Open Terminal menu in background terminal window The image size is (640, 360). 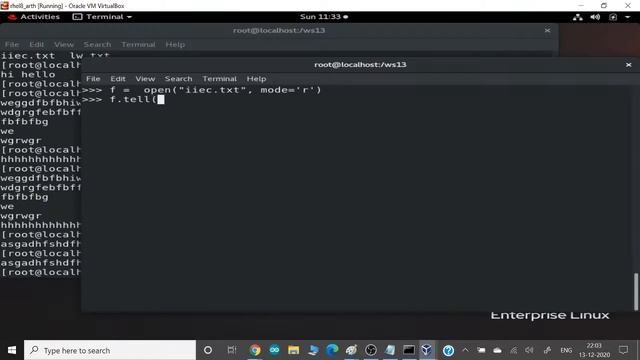(138, 44)
